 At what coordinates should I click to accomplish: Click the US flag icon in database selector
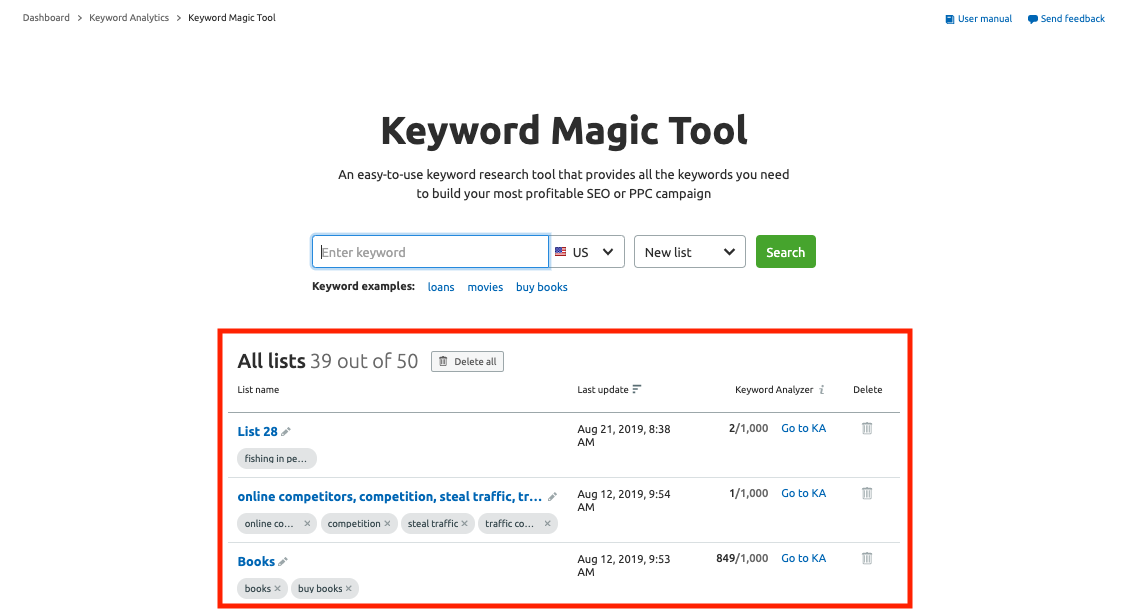[560, 251]
